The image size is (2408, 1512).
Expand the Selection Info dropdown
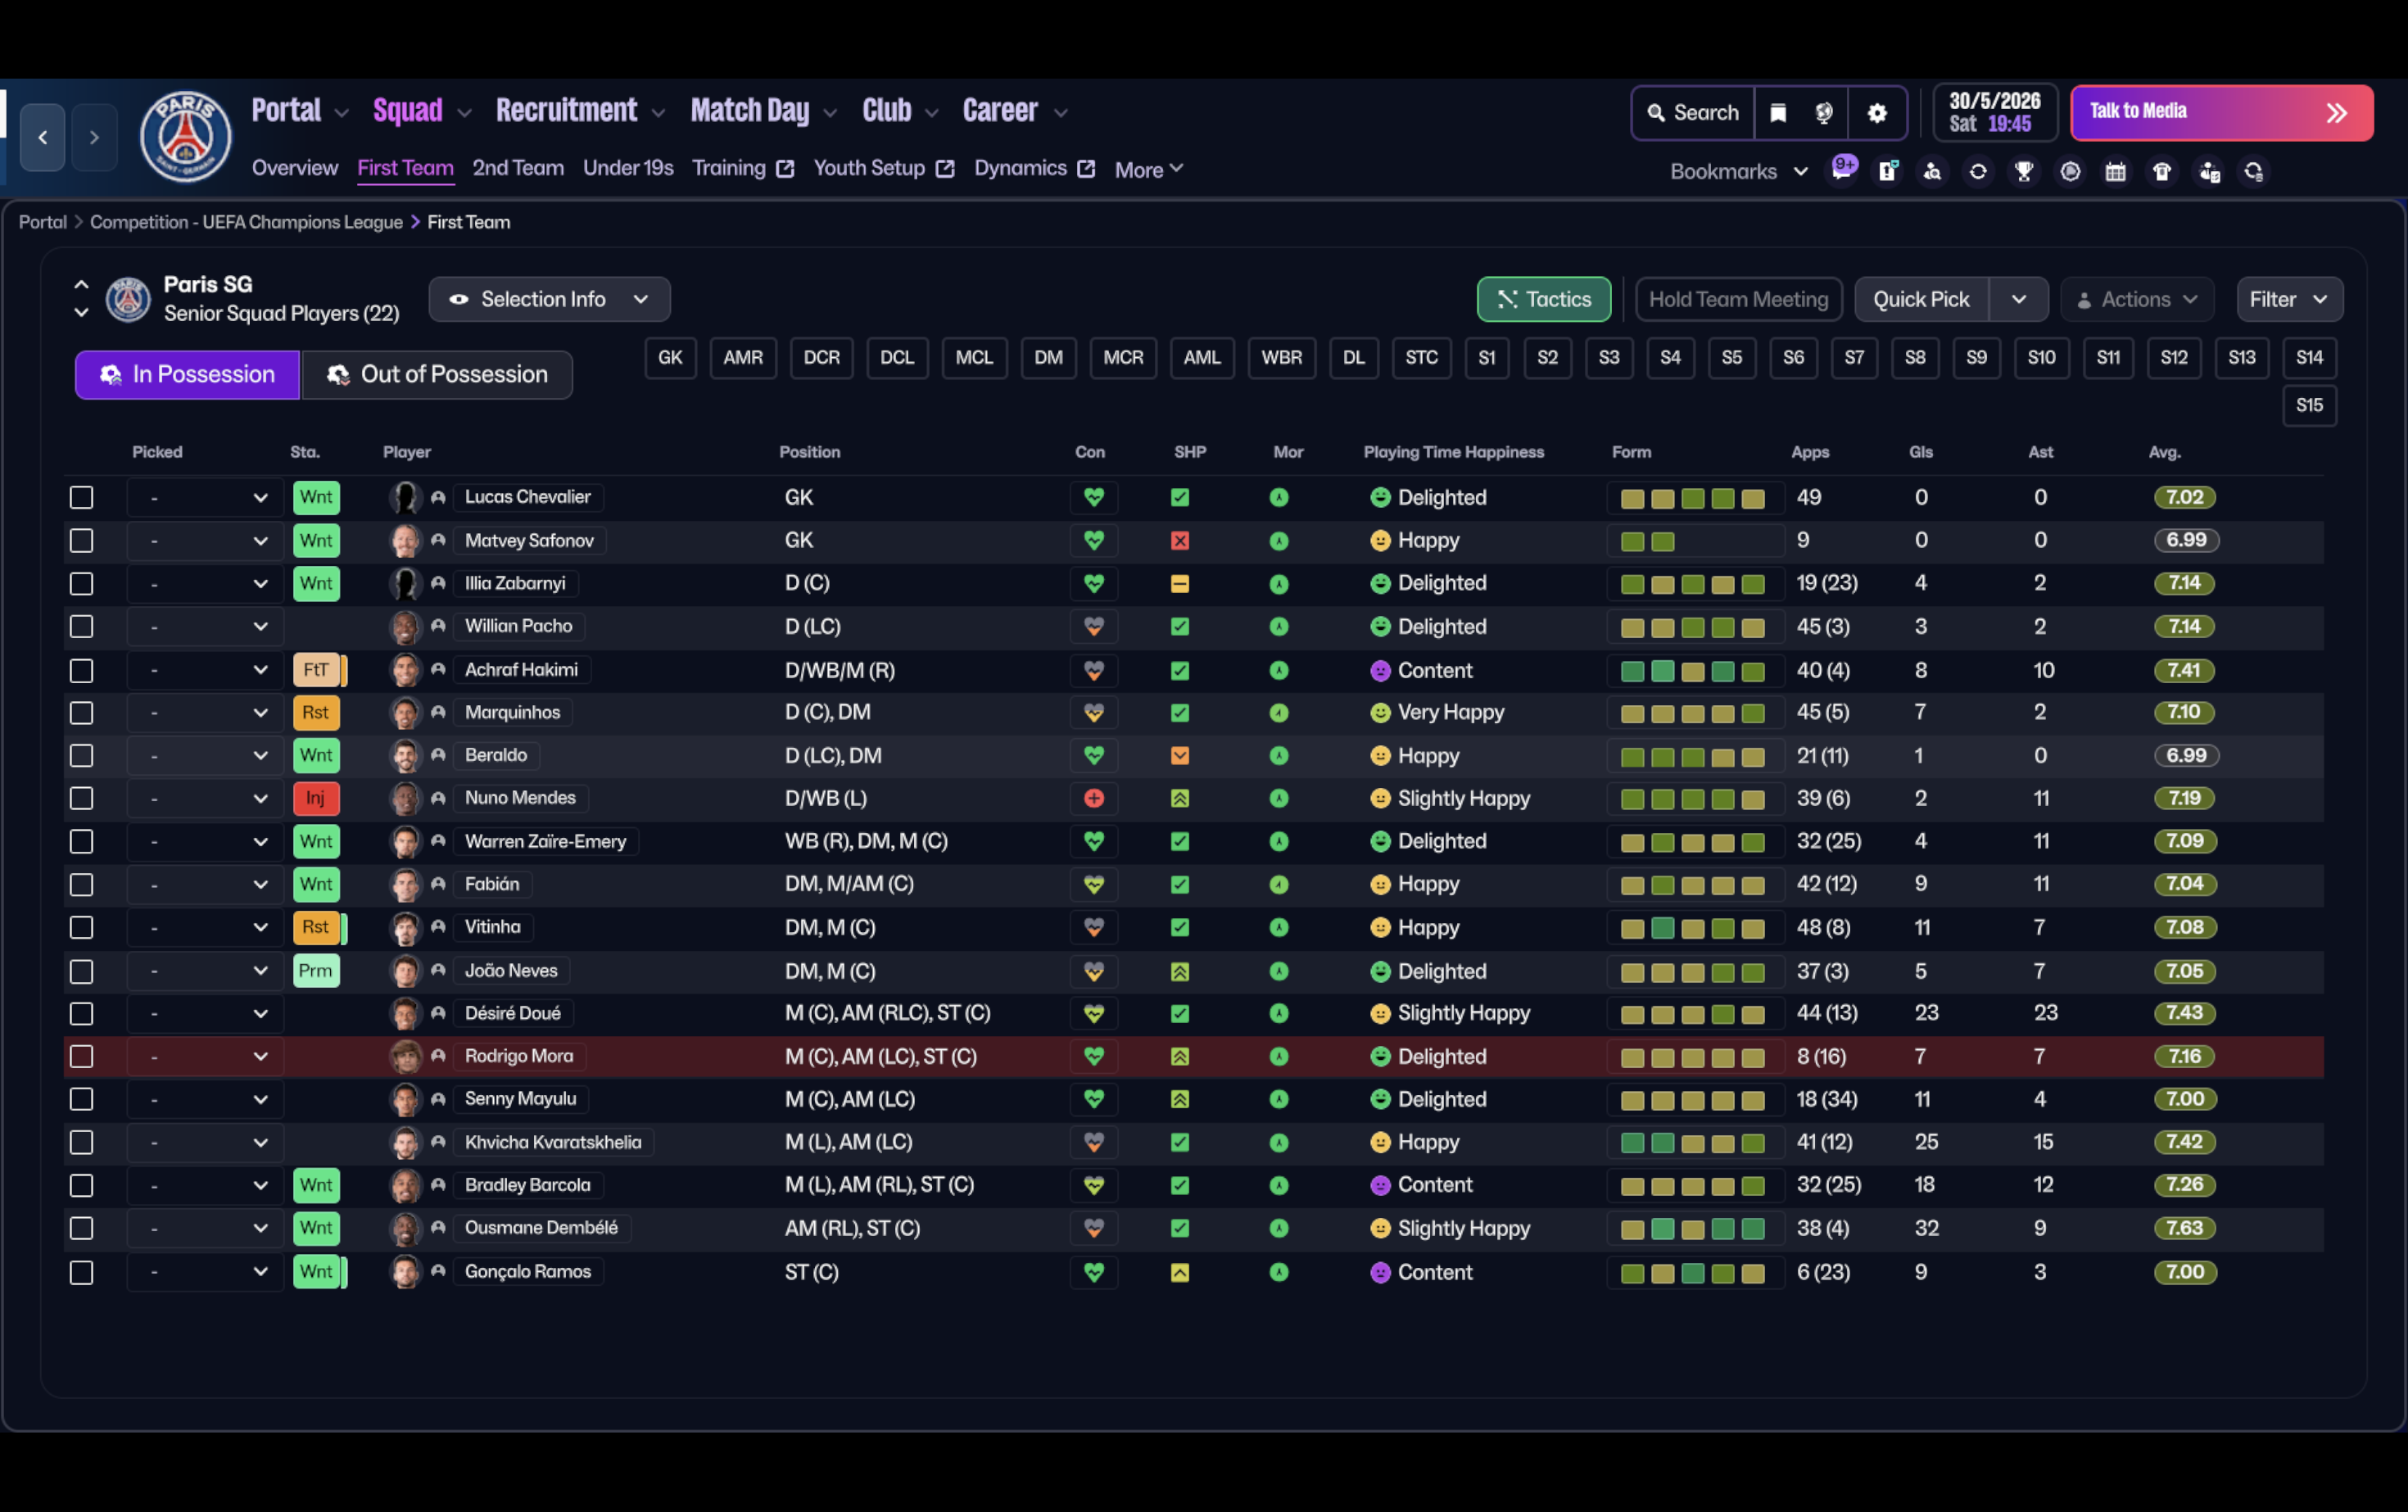tap(549, 299)
